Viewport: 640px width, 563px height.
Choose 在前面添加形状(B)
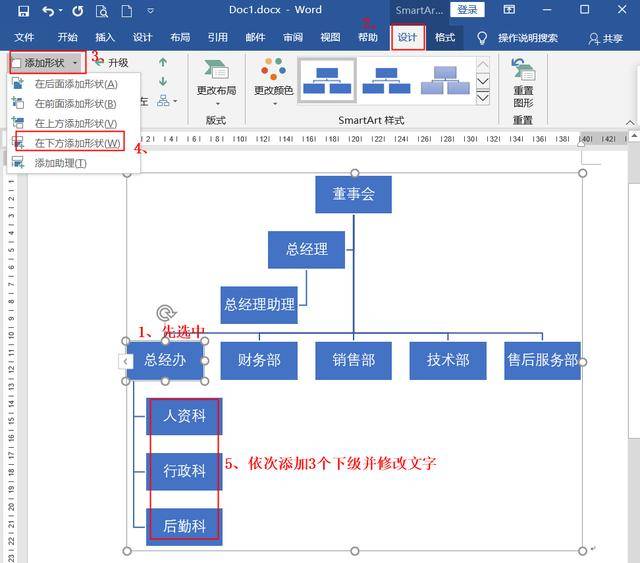tap(73, 104)
